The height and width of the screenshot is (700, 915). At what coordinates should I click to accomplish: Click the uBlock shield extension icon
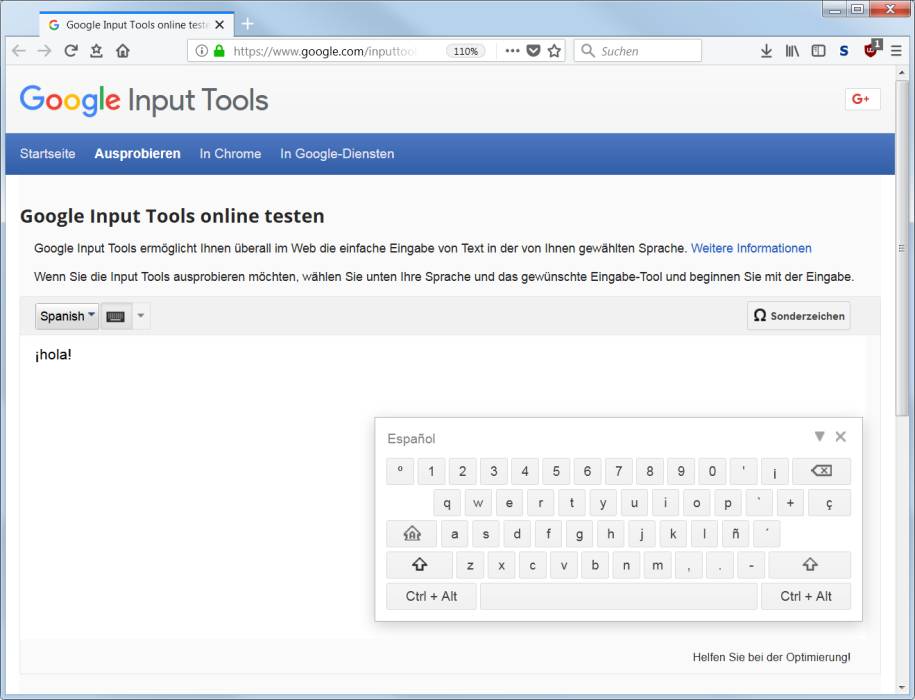[x=871, y=49]
